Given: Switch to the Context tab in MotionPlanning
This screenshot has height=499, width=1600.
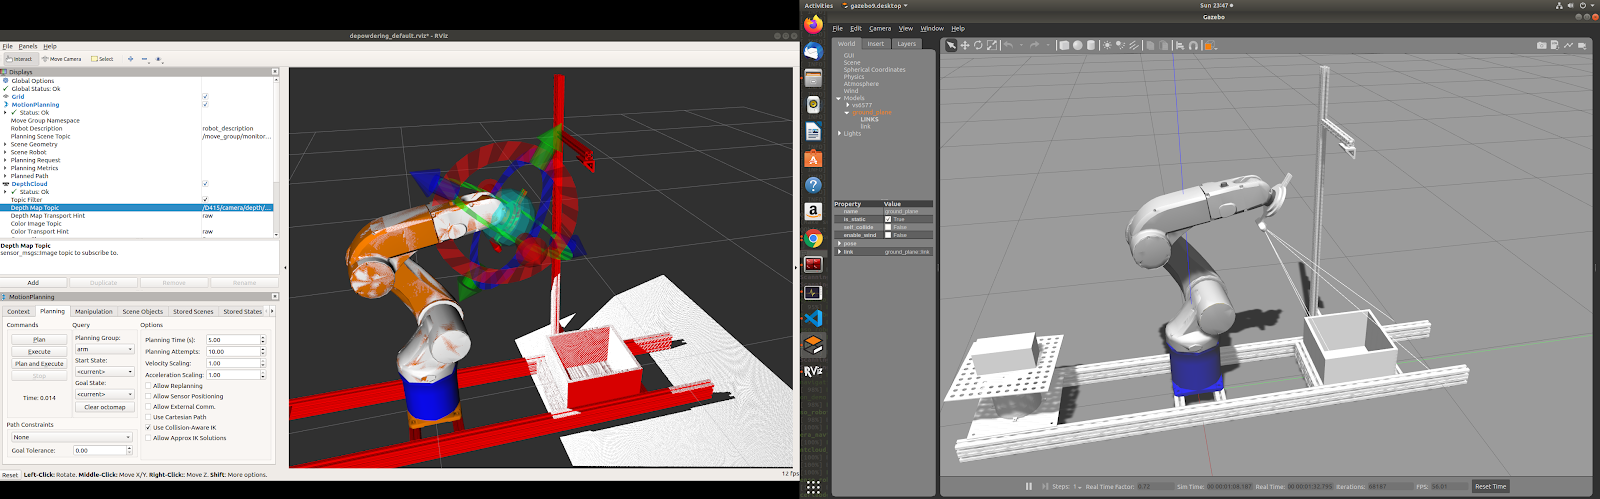Looking at the screenshot, I should point(19,311).
